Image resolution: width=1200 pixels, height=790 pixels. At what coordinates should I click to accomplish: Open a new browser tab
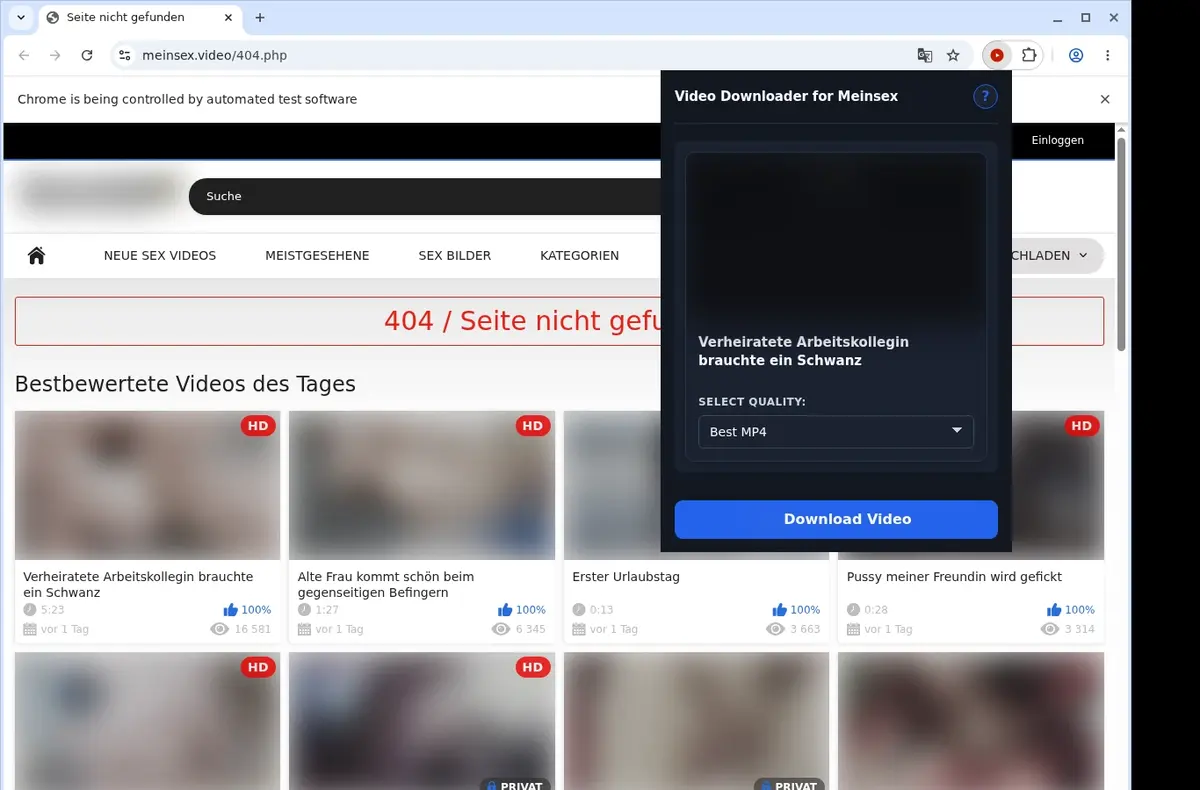(x=260, y=18)
